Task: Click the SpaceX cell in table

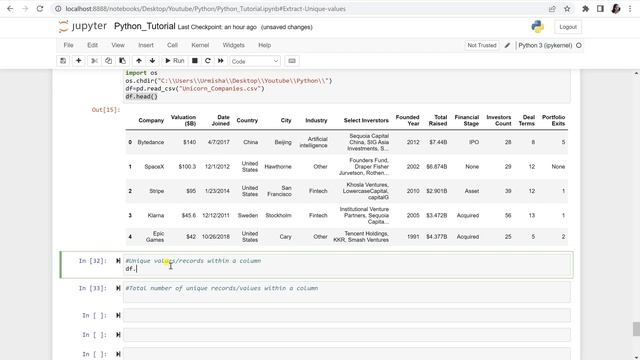Action: (154, 167)
